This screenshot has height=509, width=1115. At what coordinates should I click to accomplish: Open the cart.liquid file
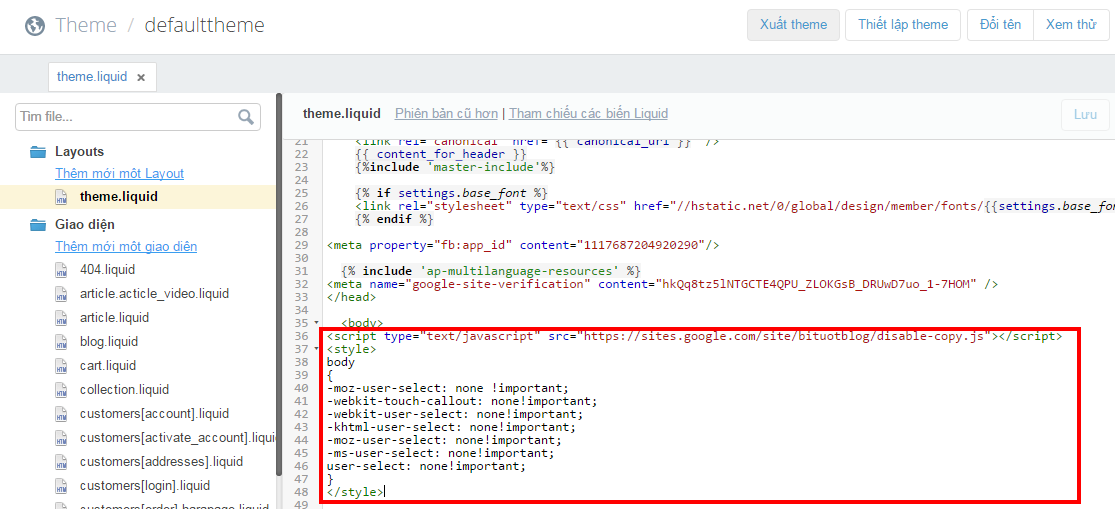107,366
